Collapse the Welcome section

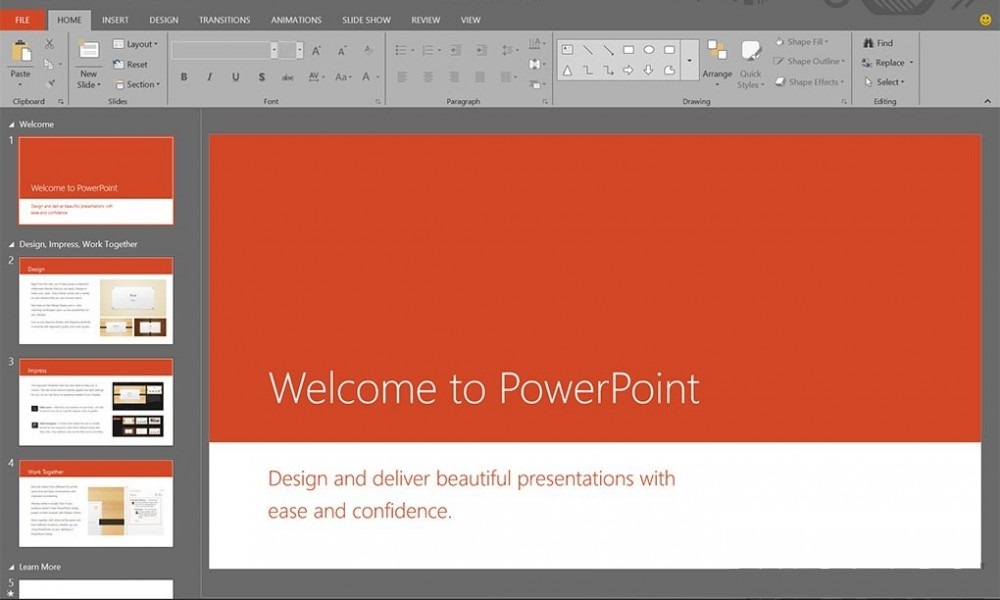point(11,125)
